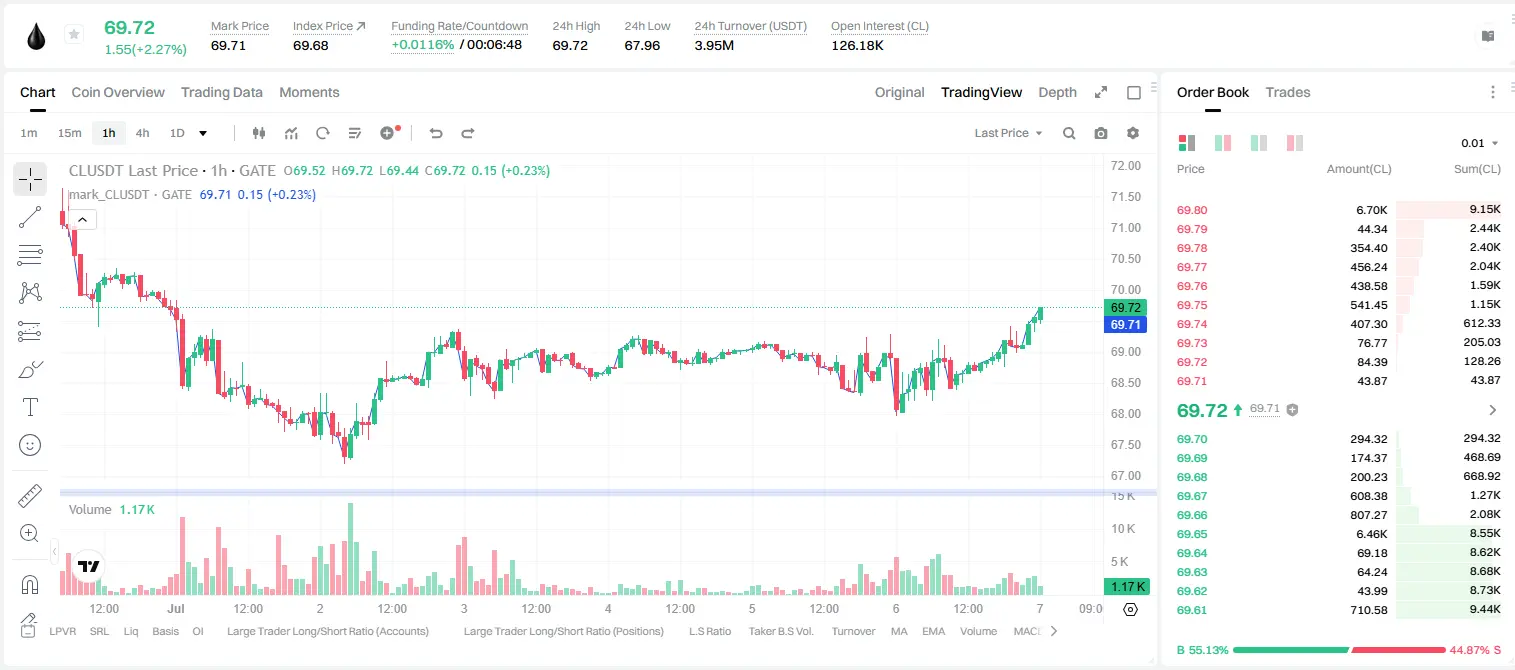Enable the magnet snap mode
This screenshot has width=1515, height=670.
click(30, 585)
